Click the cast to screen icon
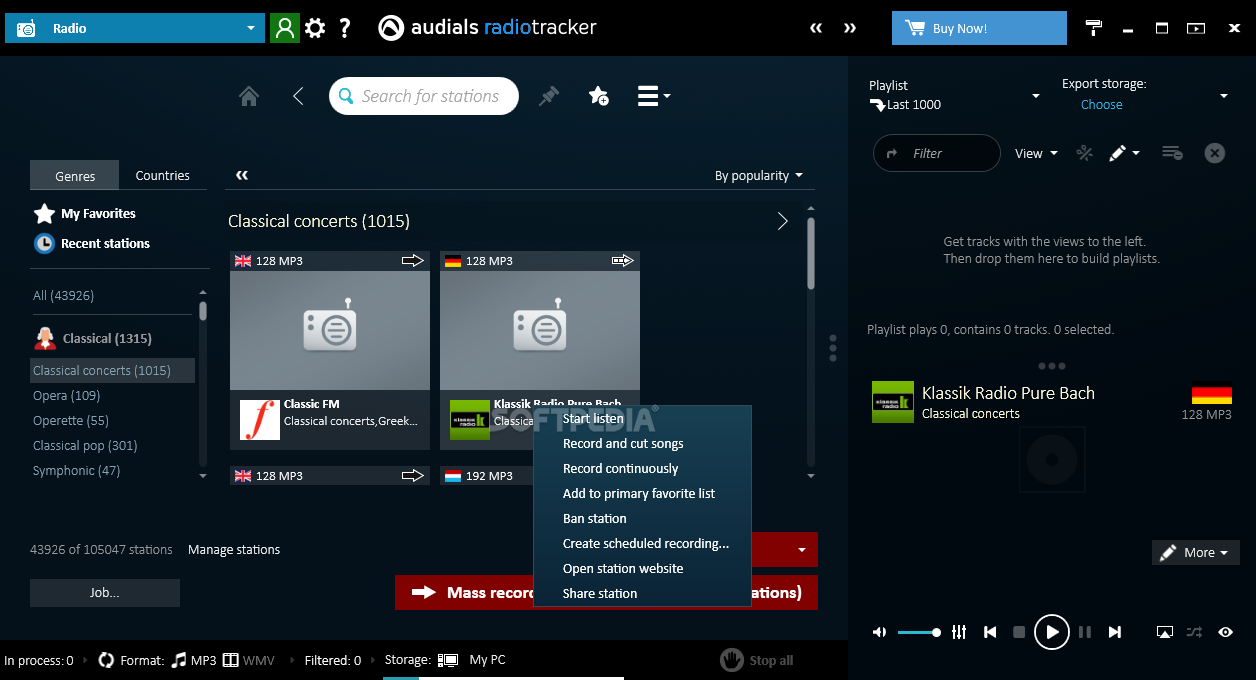The height and width of the screenshot is (680, 1256). (x=1164, y=632)
